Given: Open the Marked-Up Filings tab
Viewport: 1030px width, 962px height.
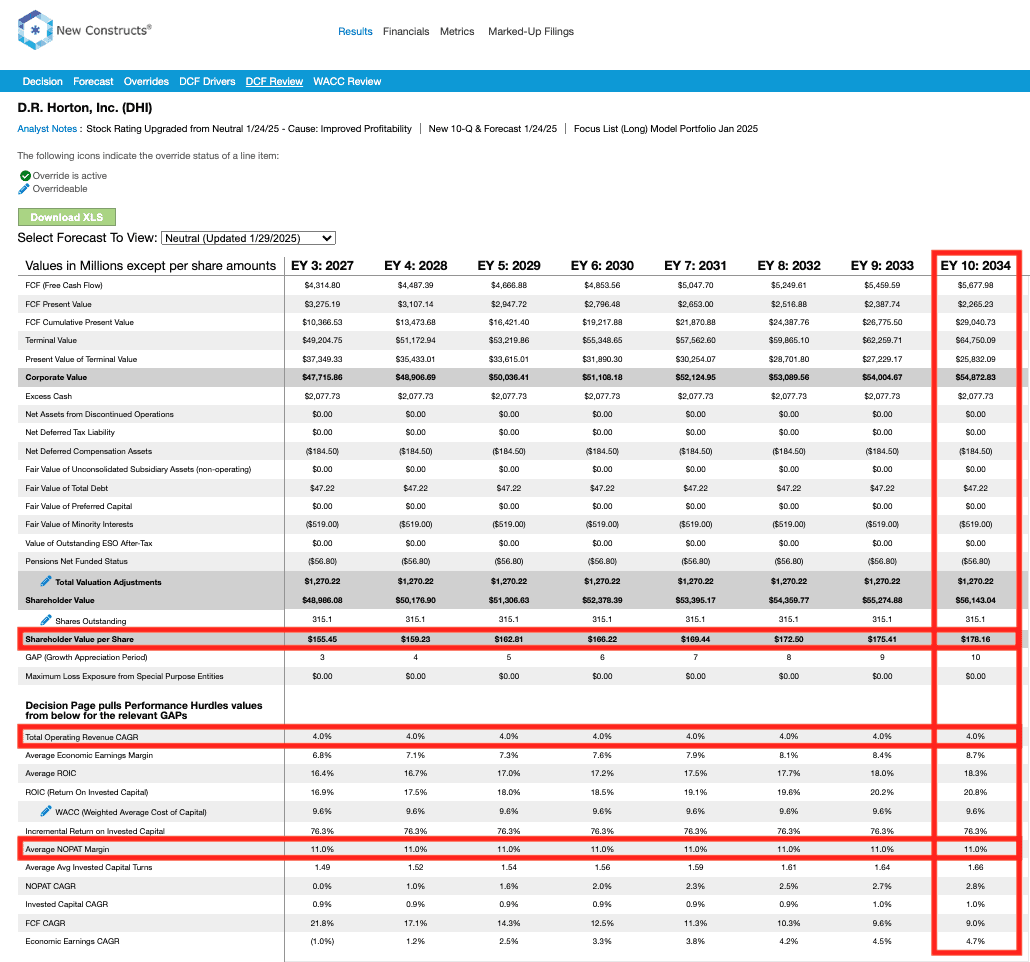Looking at the screenshot, I should pos(531,32).
